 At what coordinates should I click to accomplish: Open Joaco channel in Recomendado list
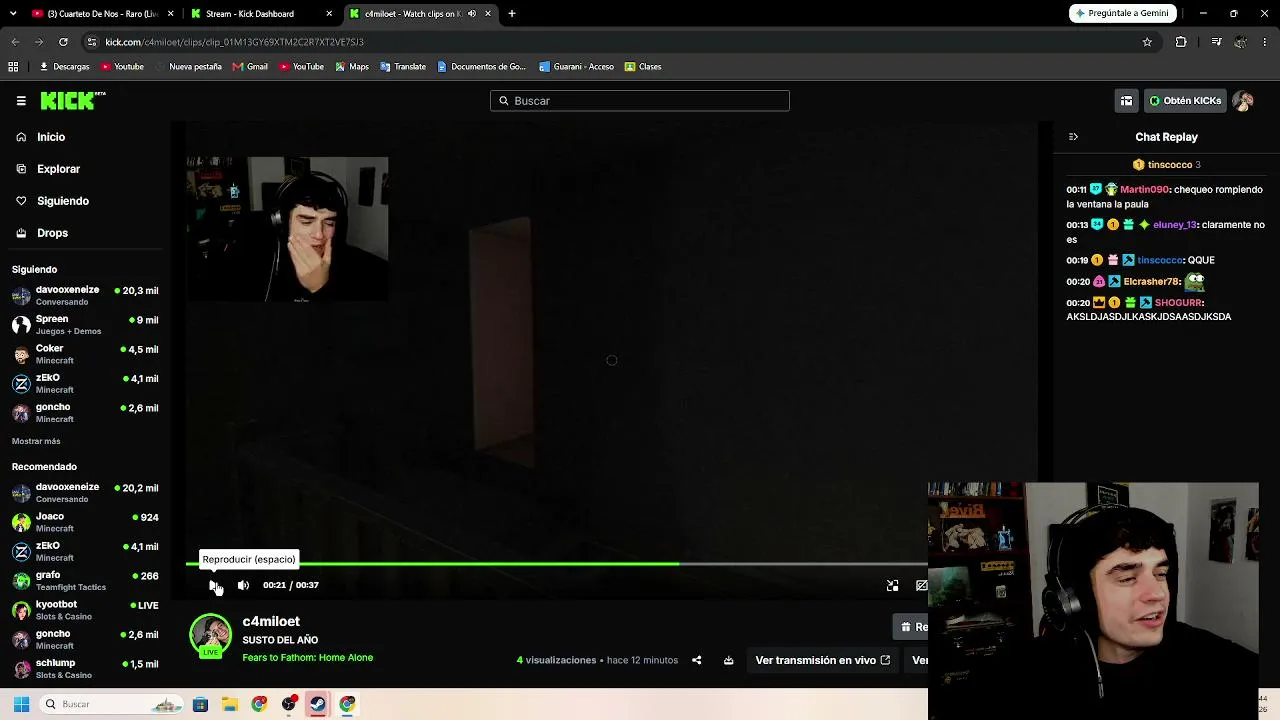[x=85, y=522]
